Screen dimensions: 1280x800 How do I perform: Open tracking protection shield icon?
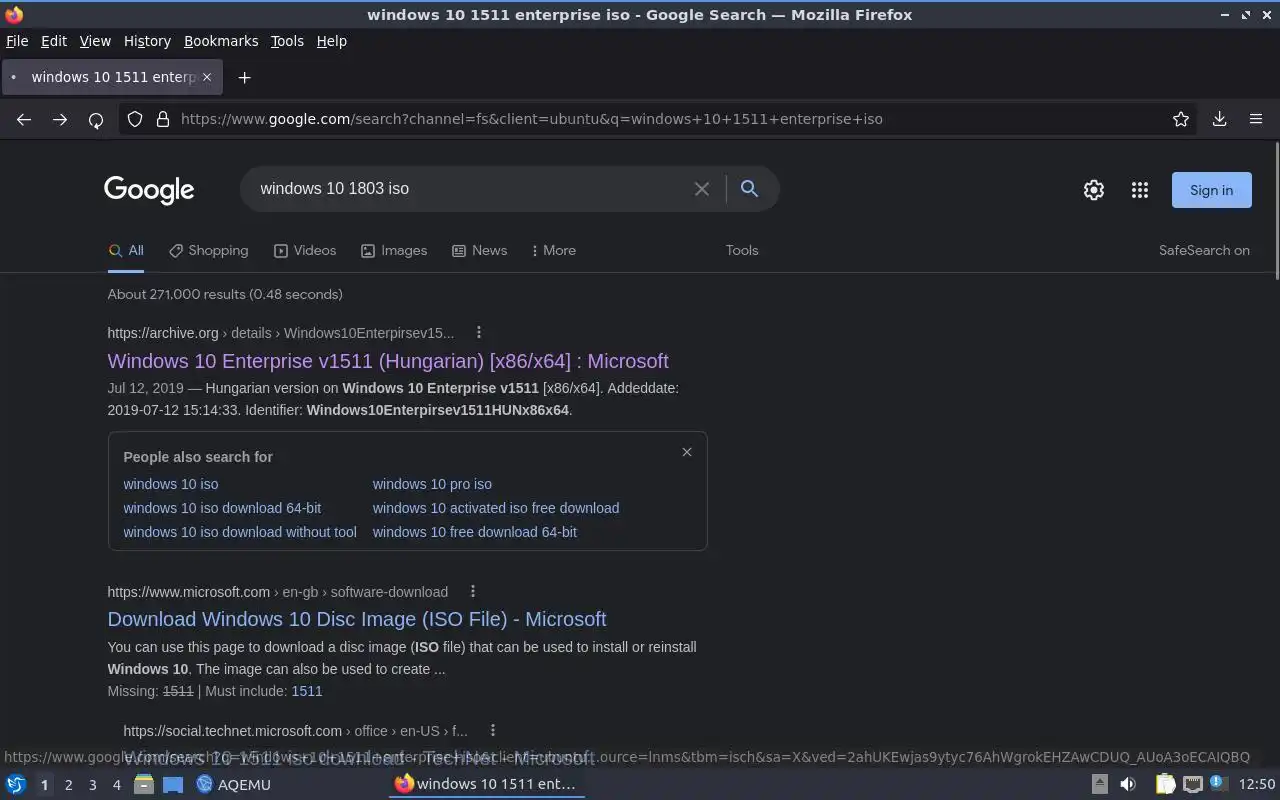[x=135, y=119]
